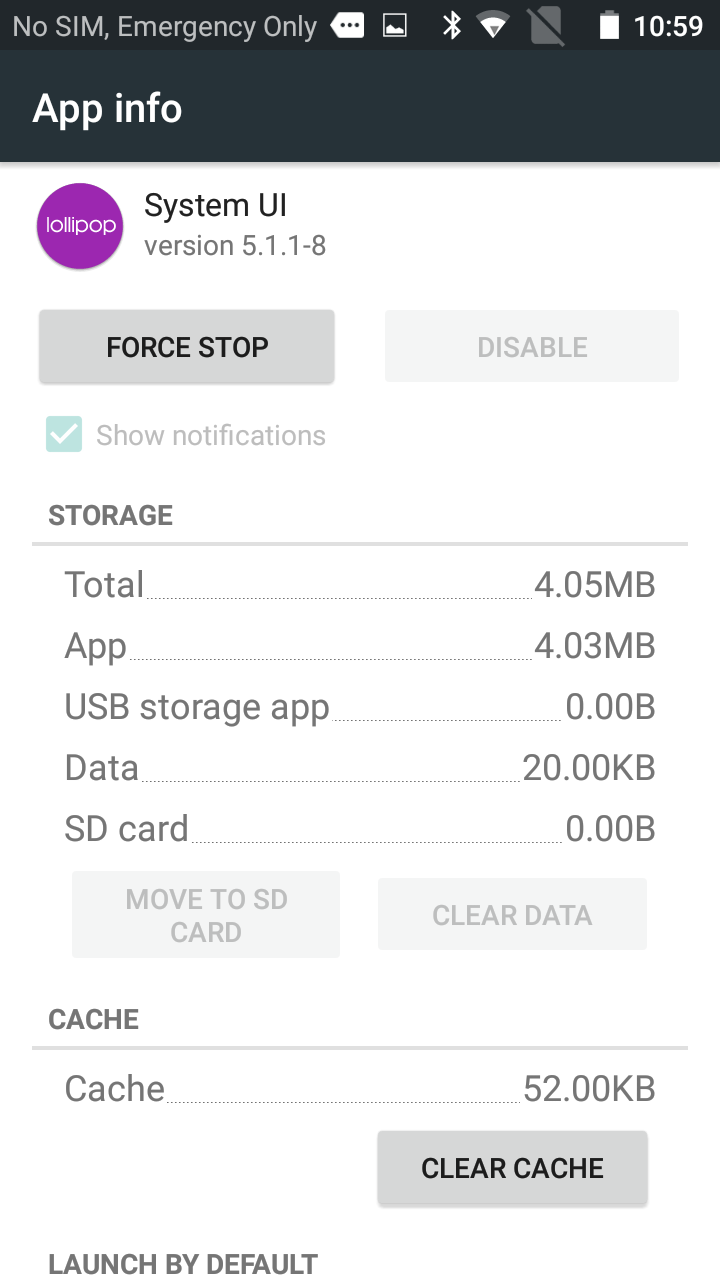Image resolution: width=720 pixels, height=1280 pixels.
Task: Expand the CACHE section
Action: tap(93, 1019)
